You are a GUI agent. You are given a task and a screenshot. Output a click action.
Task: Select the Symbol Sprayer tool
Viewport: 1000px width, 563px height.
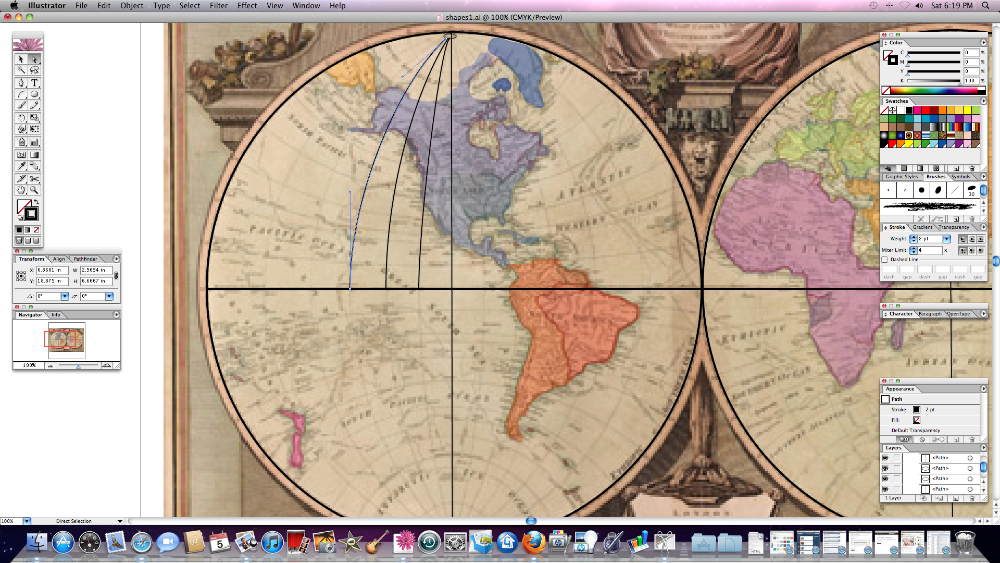click(x=21, y=142)
